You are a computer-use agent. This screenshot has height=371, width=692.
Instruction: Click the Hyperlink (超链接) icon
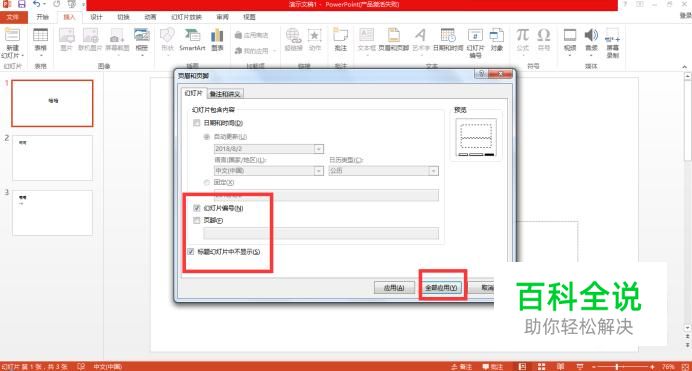tap(293, 35)
